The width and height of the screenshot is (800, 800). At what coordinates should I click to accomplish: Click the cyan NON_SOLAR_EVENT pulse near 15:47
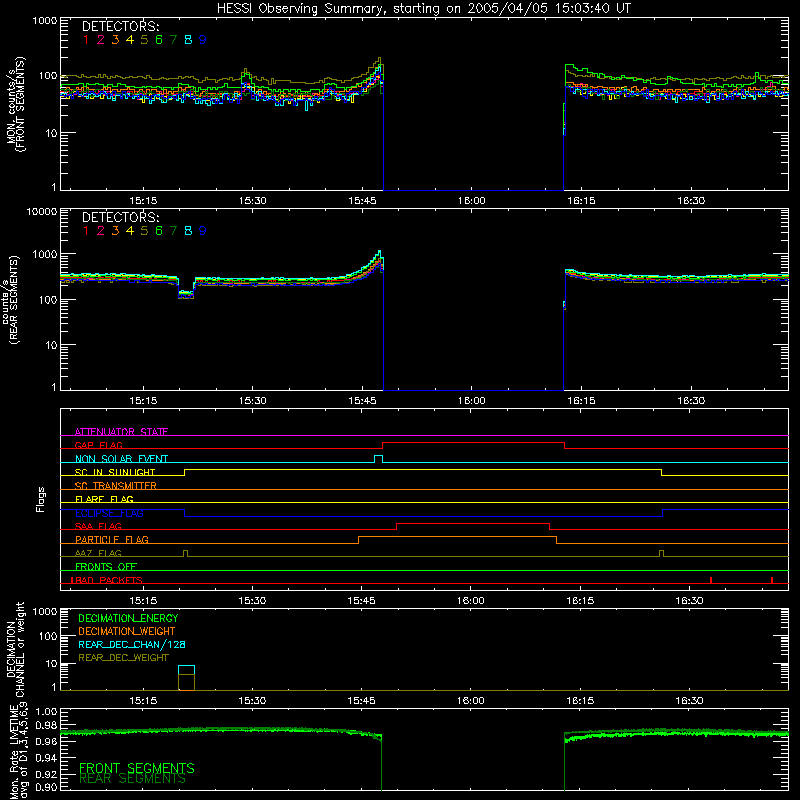click(x=379, y=459)
